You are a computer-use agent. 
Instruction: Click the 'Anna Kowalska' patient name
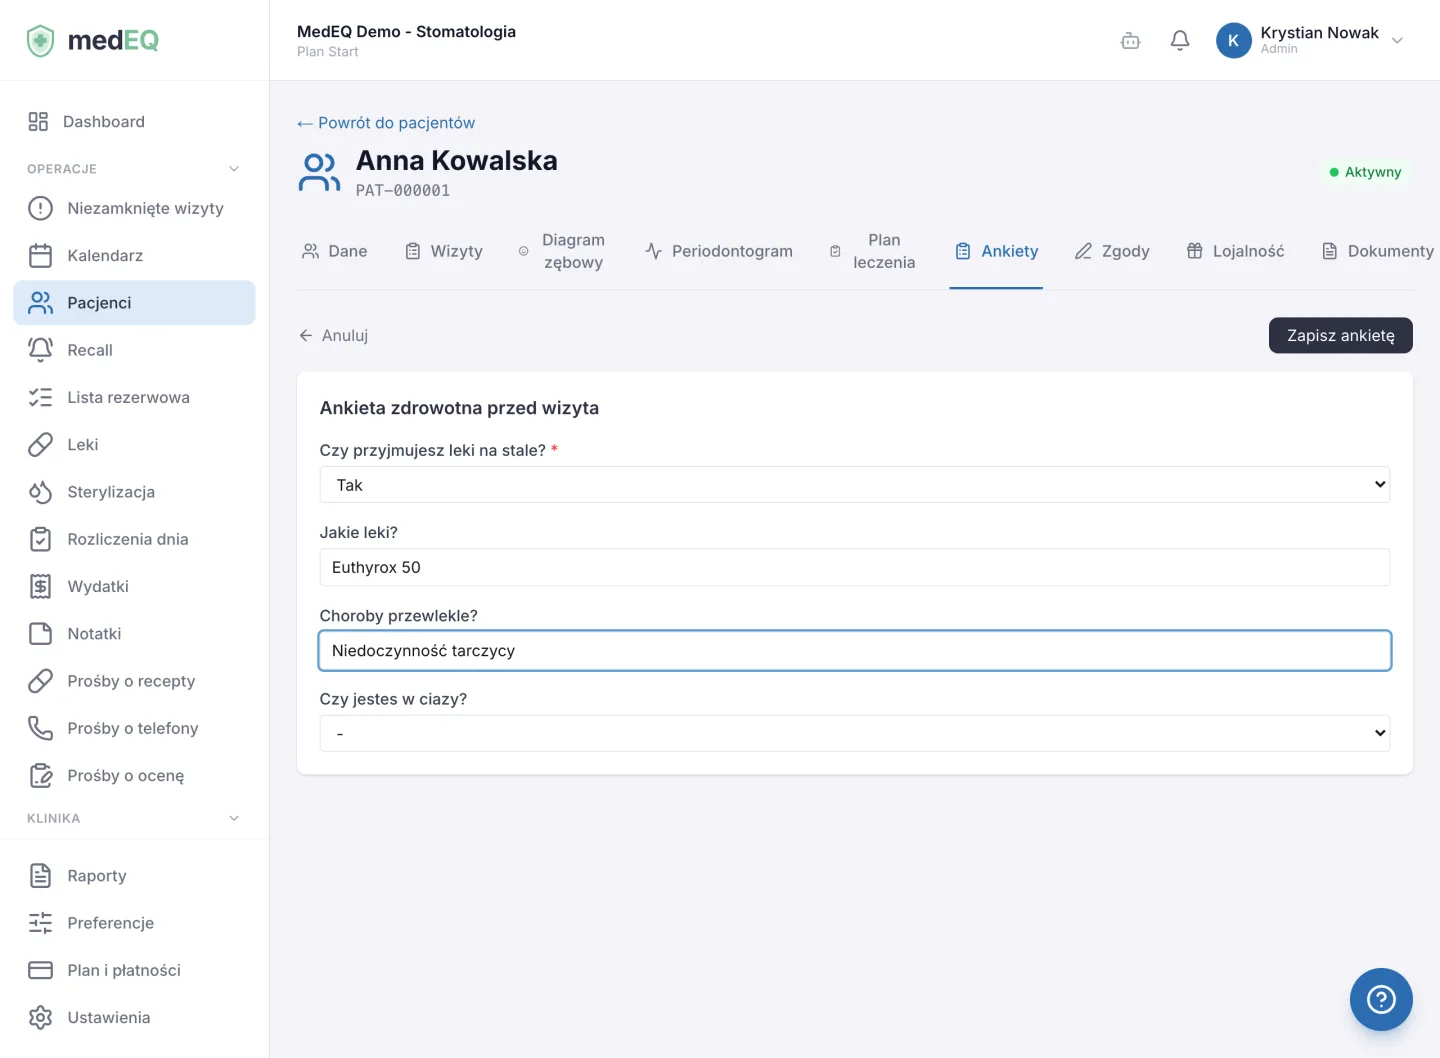pyautogui.click(x=457, y=161)
